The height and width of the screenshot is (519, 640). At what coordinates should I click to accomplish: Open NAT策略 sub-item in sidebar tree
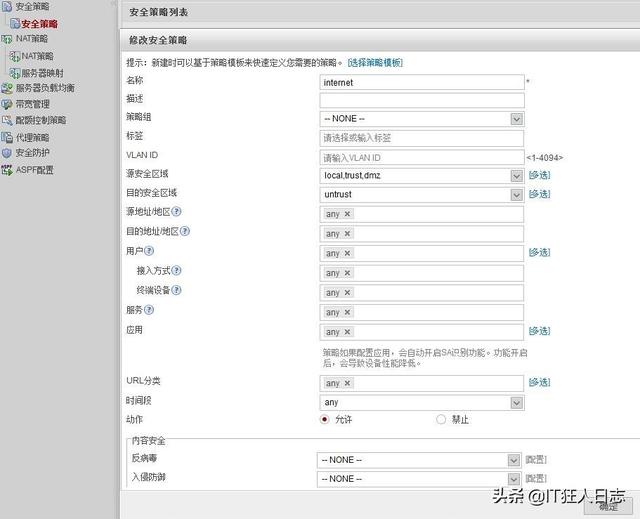coord(37,56)
